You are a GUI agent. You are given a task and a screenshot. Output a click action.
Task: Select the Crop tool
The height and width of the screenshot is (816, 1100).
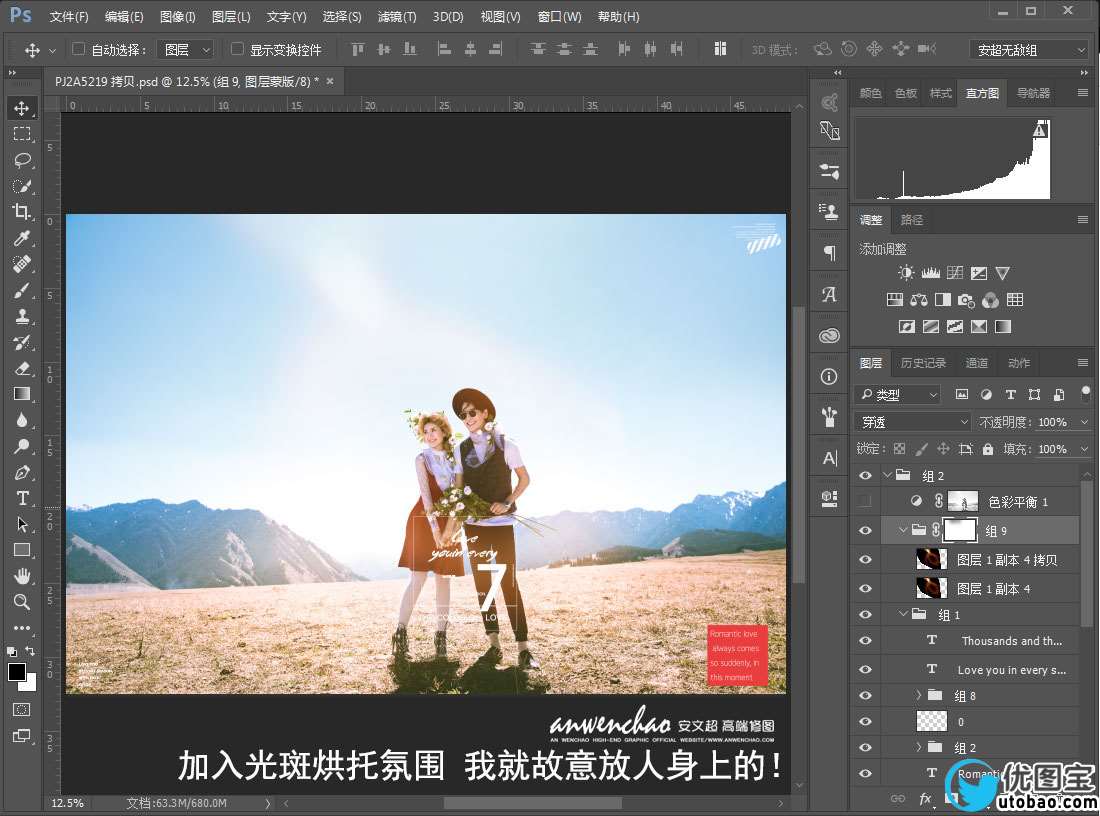(x=22, y=211)
